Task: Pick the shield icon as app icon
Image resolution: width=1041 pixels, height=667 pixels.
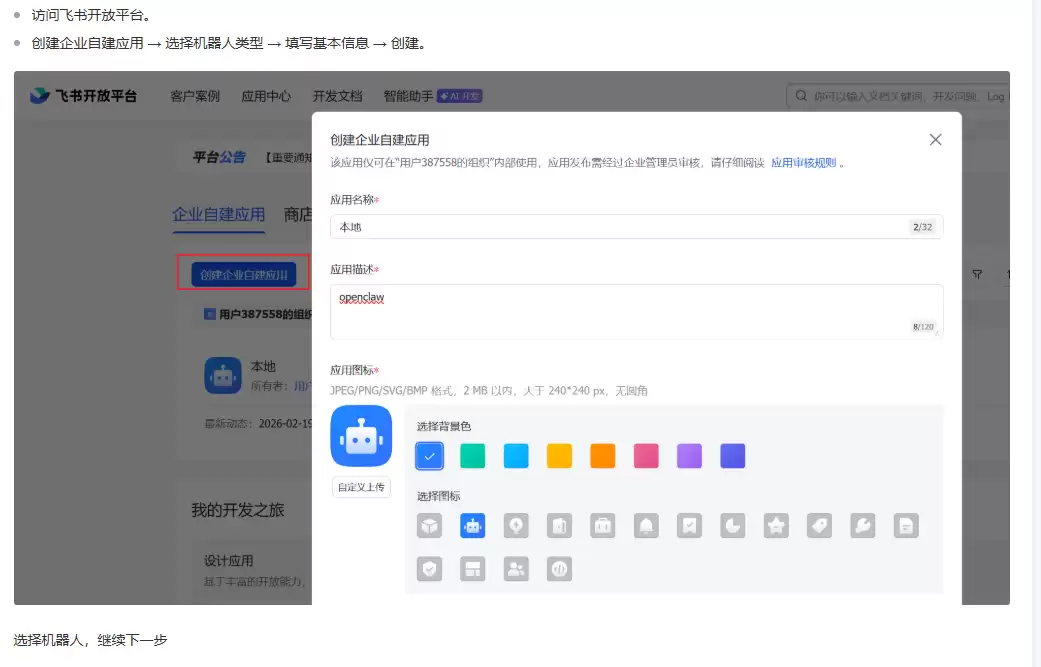Action: [x=429, y=569]
